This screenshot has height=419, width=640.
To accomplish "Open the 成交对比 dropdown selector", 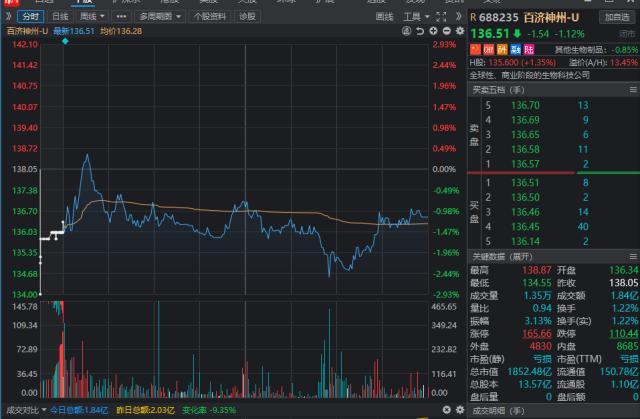I will point(26,410).
